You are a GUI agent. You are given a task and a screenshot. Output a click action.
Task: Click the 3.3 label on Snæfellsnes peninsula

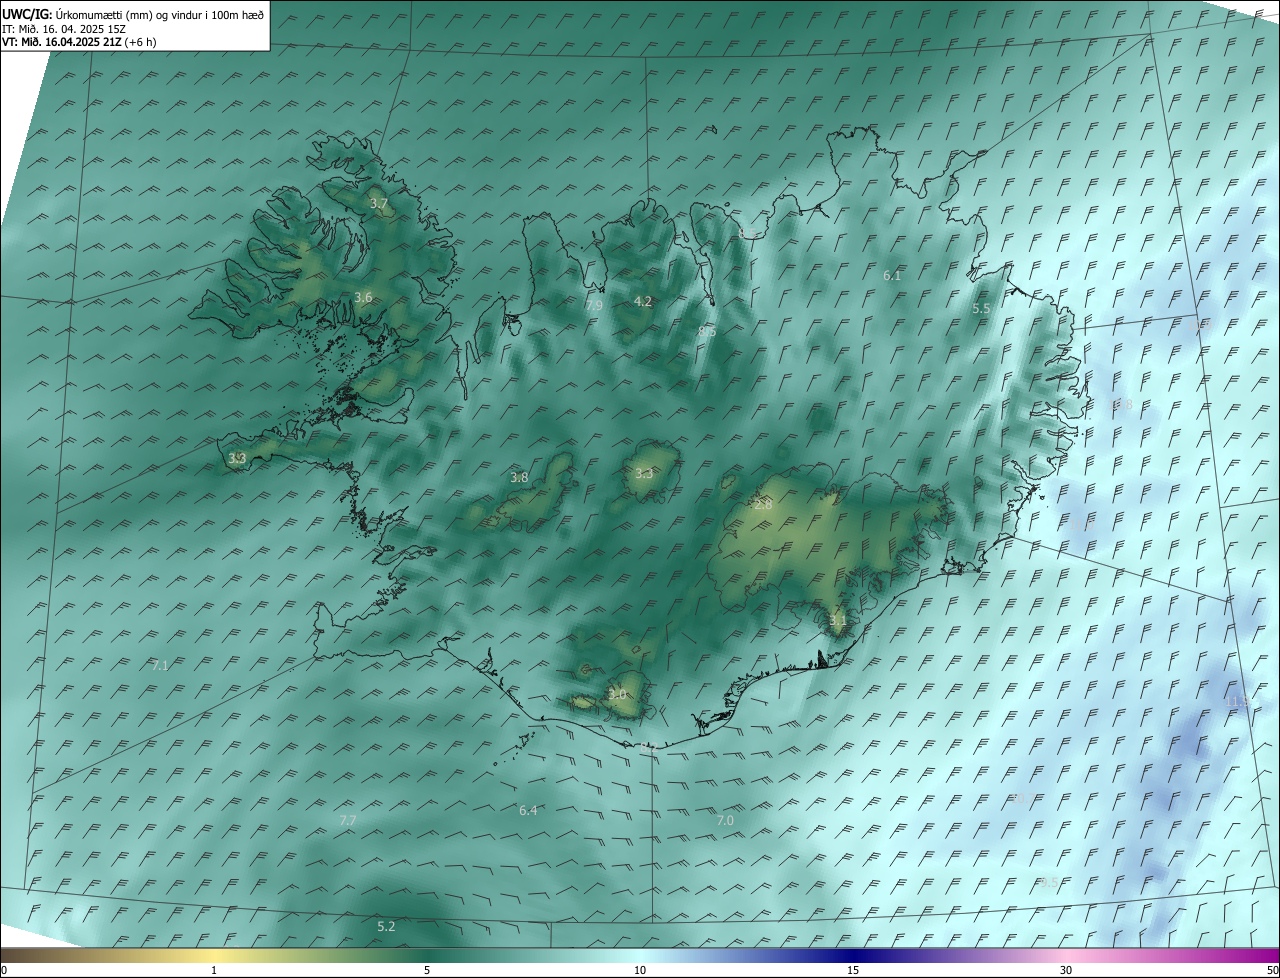[237, 459]
